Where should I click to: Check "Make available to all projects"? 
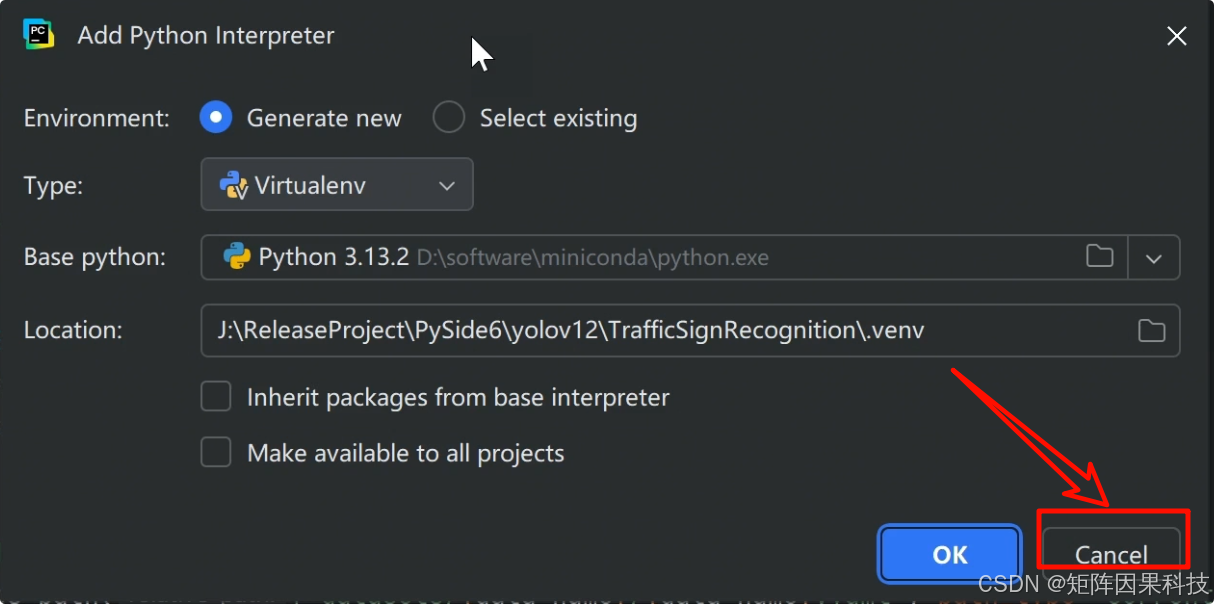click(x=216, y=453)
